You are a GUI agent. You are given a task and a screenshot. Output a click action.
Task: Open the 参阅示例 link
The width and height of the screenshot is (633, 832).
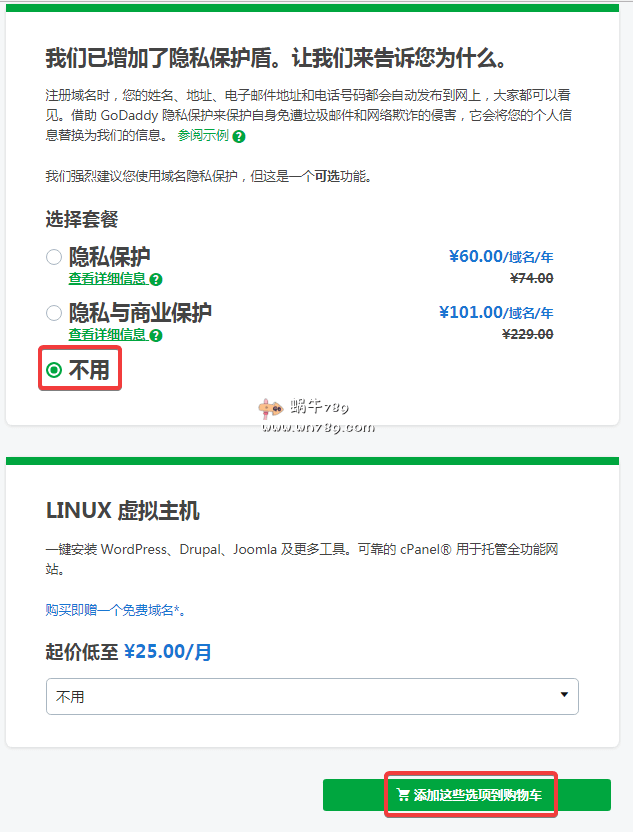[203, 135]
